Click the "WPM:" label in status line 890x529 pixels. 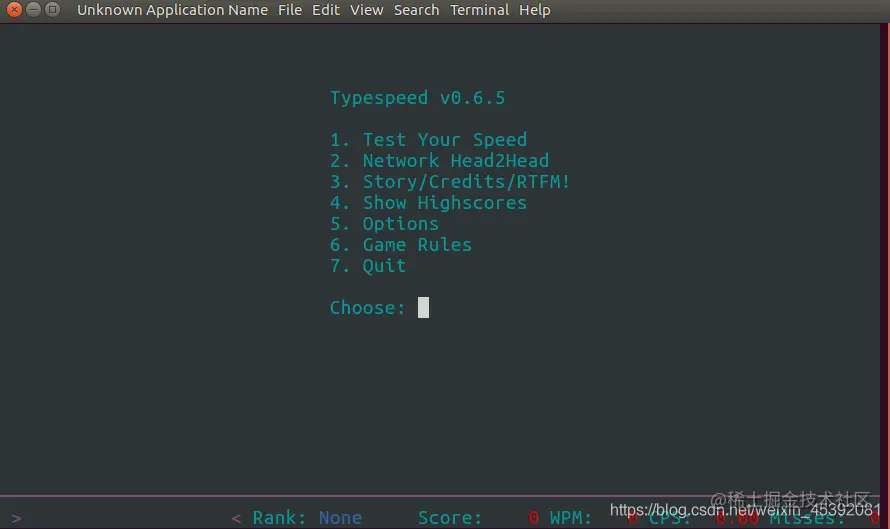pos(571,518)
